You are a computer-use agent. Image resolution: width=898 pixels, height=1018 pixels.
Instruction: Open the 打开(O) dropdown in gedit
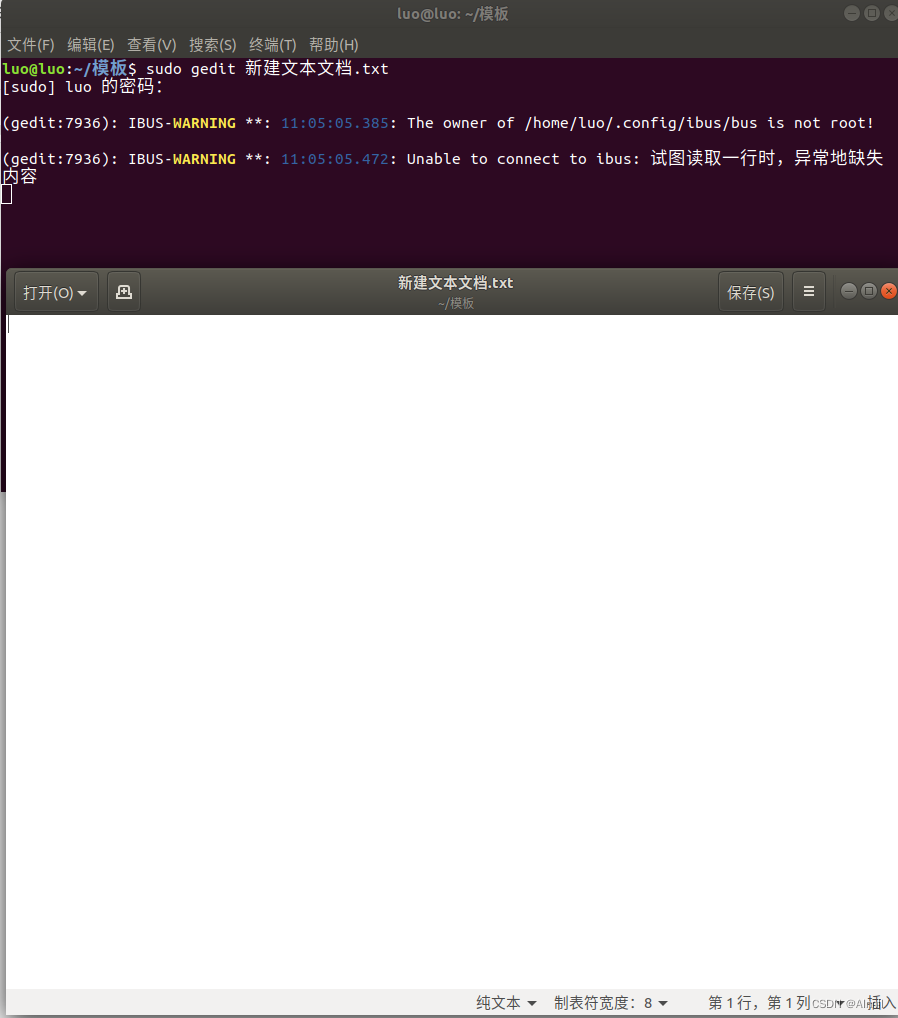pos(54,291)
